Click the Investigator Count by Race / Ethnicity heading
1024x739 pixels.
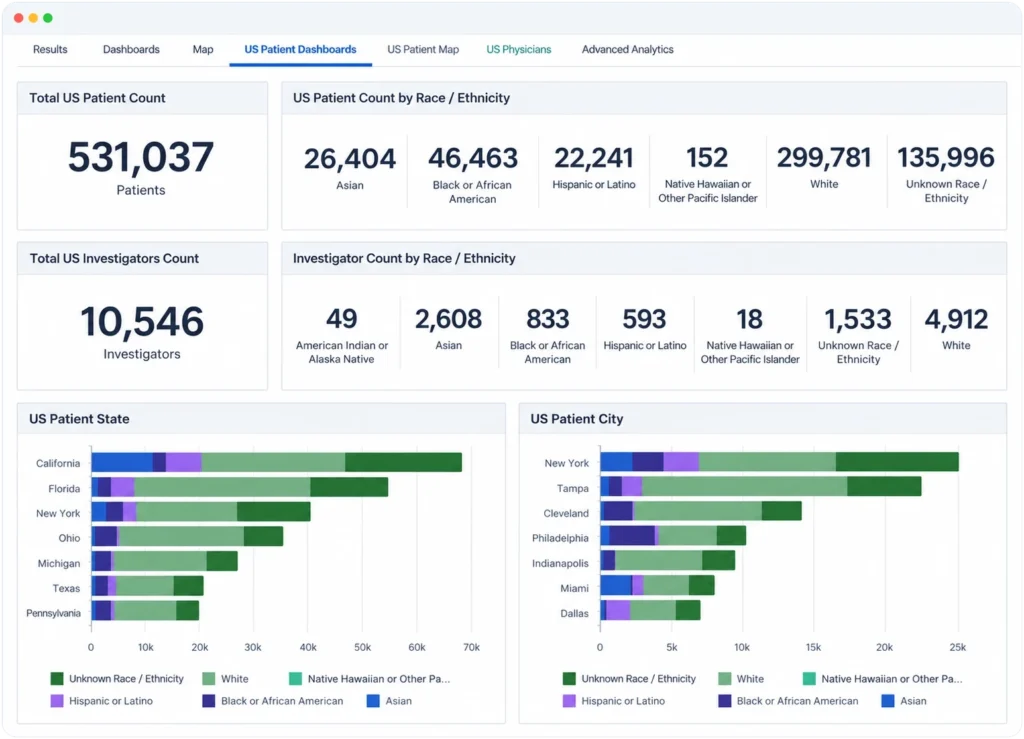point(404,259)
